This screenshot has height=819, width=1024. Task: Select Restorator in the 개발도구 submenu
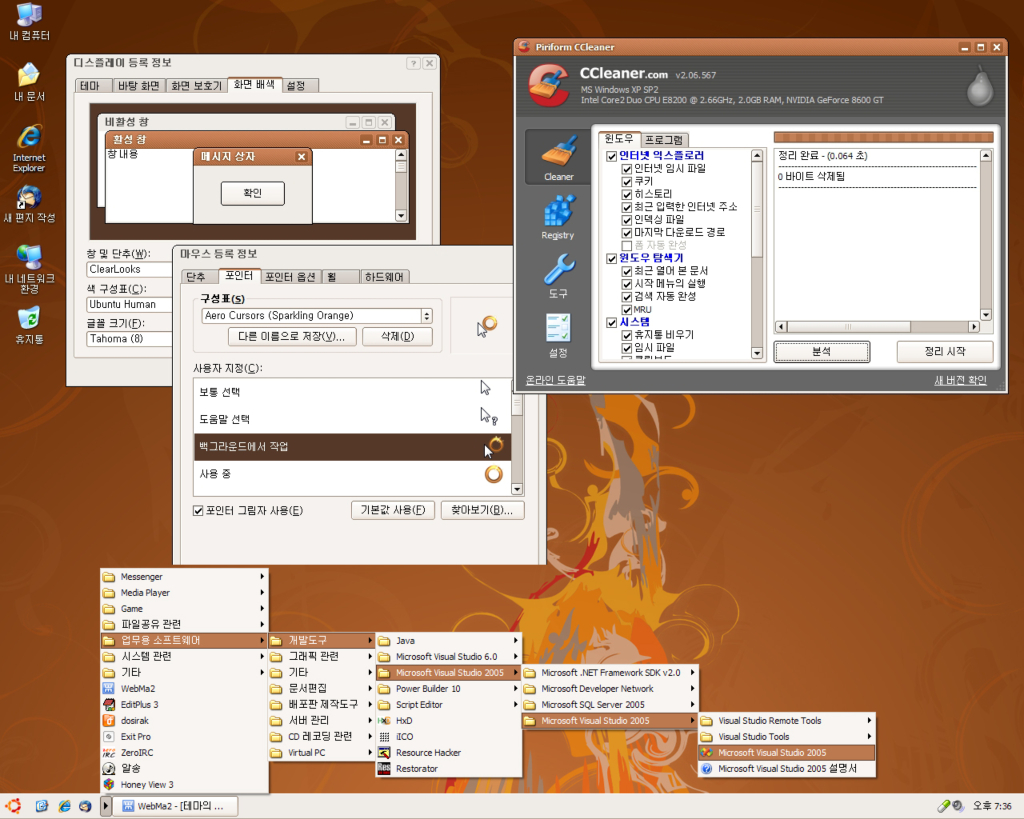pyautogui.click(x=449, y=769)
